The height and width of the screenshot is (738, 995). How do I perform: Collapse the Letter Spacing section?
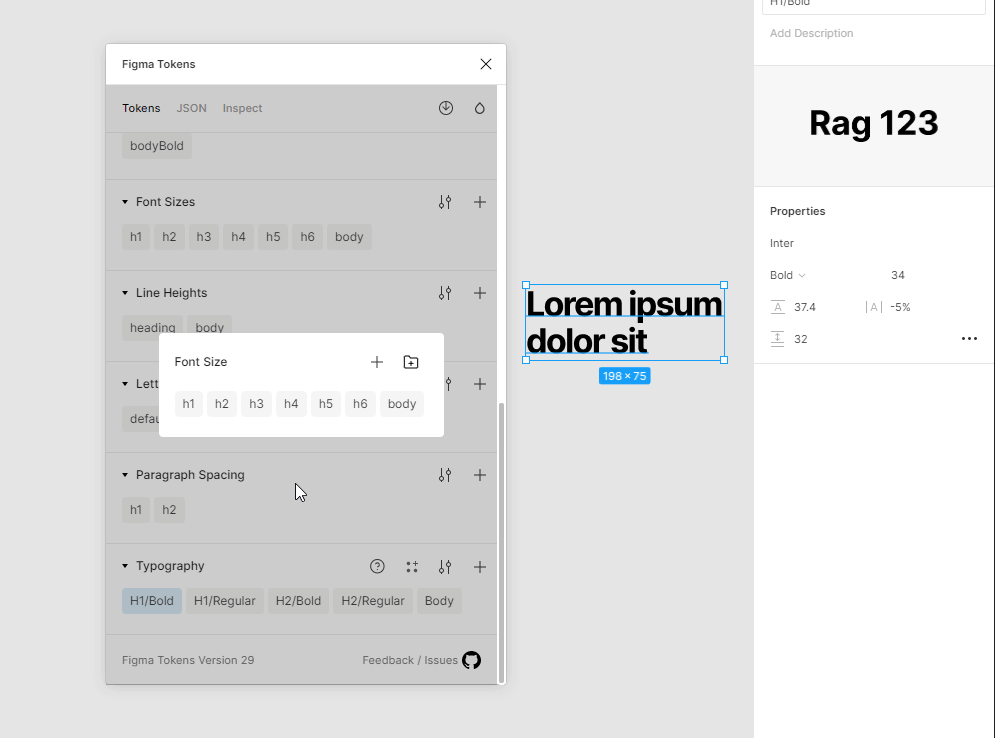[125, 384]
